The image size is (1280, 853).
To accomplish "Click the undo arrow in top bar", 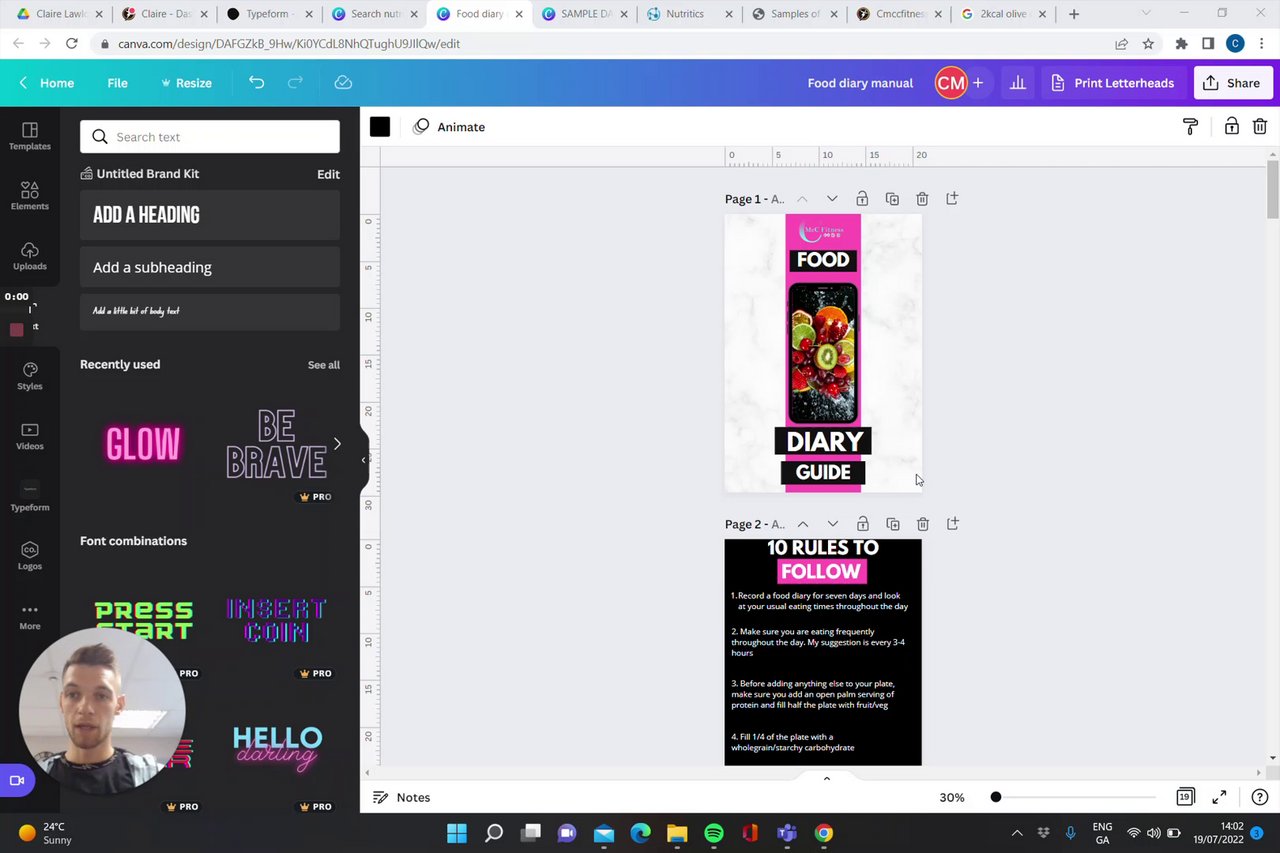I will tap(257, 83).
